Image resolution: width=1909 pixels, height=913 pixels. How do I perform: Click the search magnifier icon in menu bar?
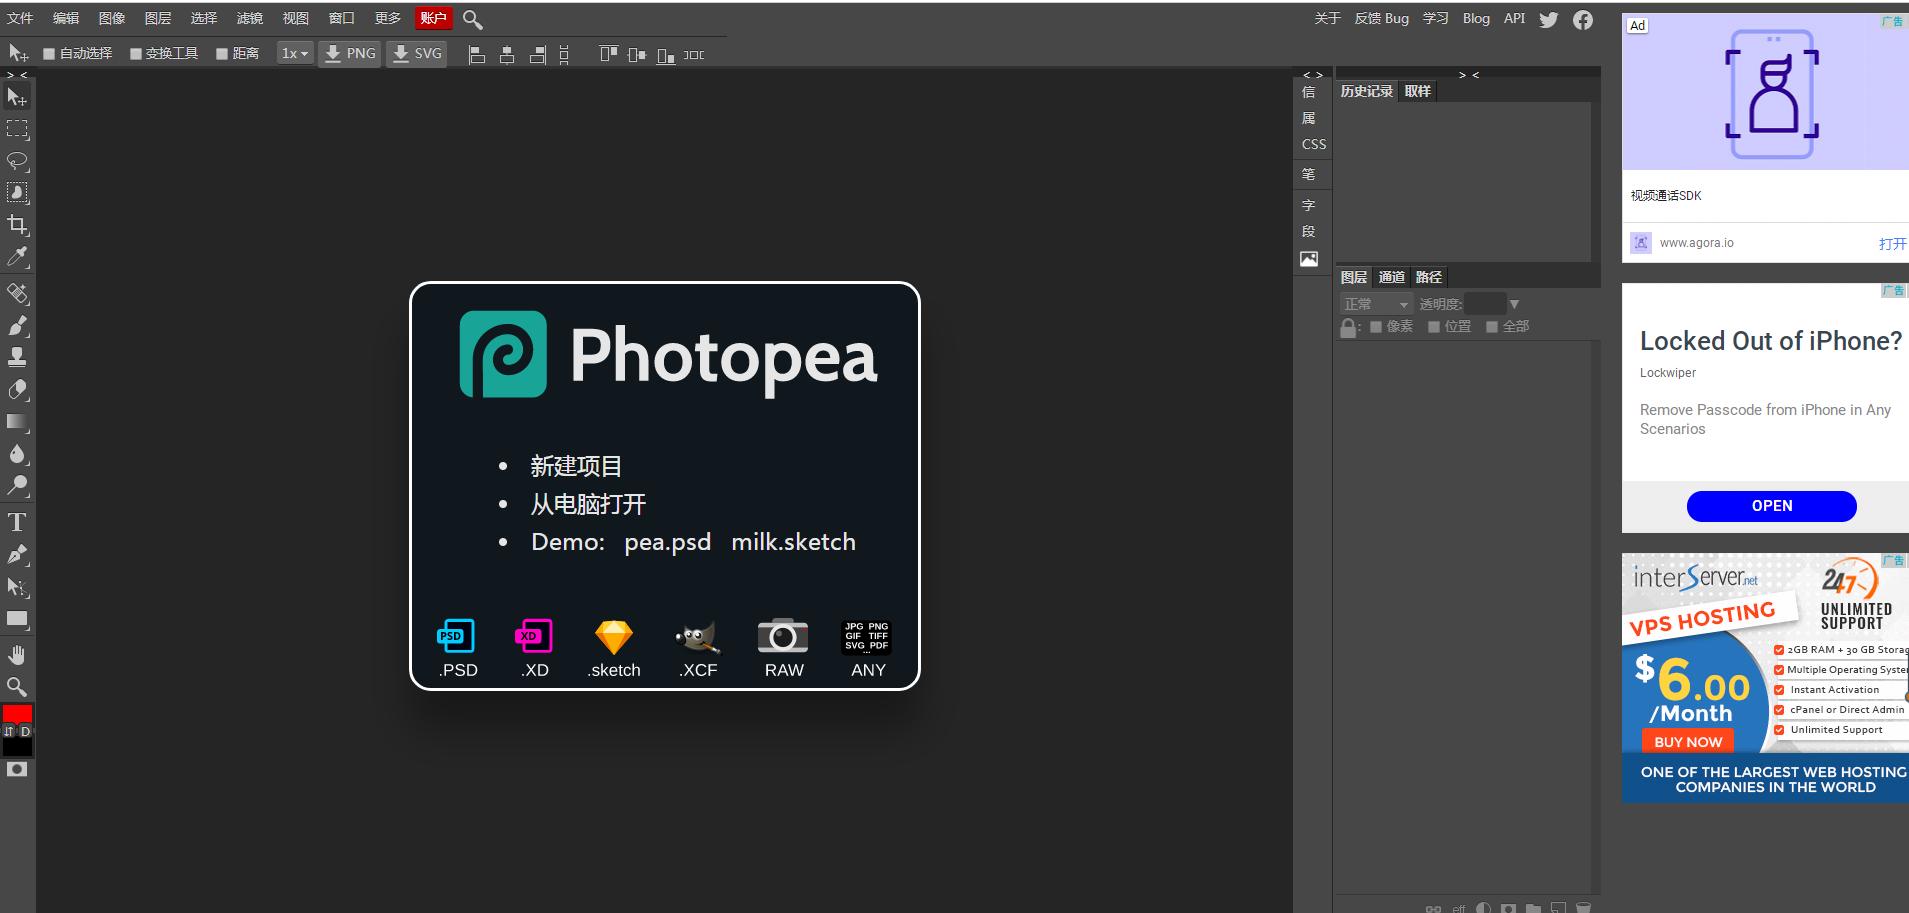tap(473, 19)
